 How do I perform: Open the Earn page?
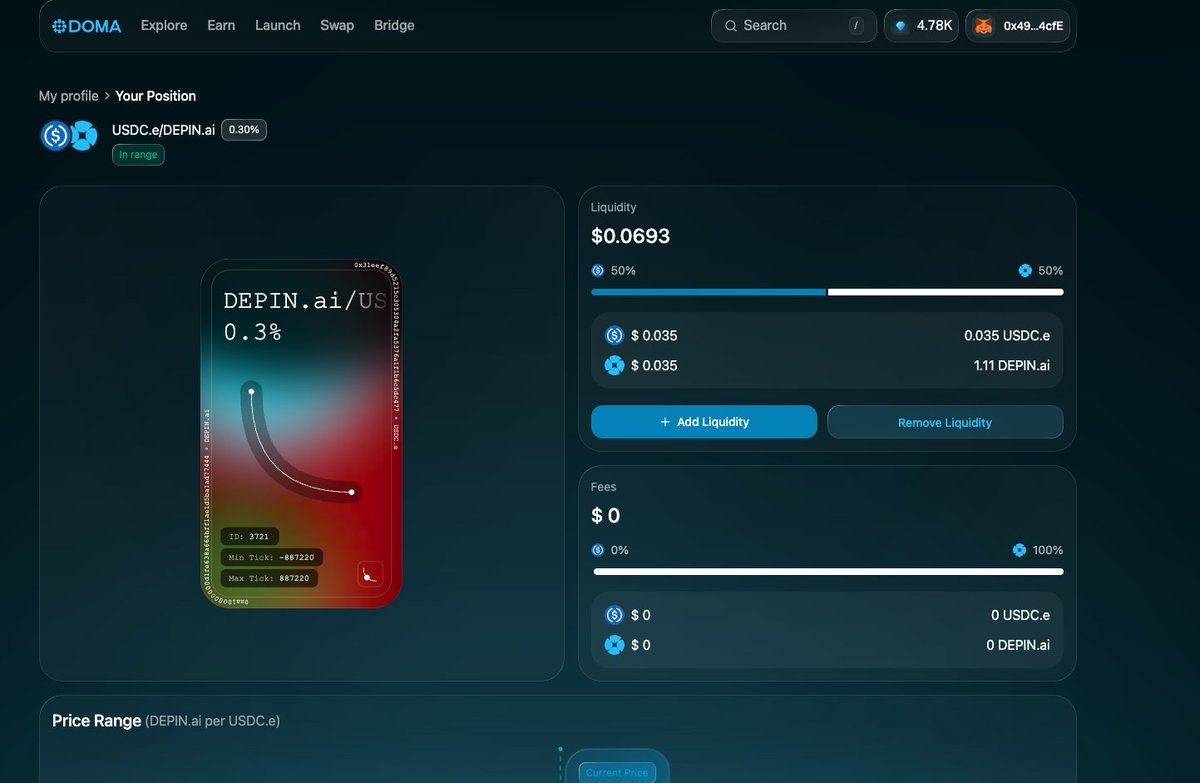coord(221,25)
